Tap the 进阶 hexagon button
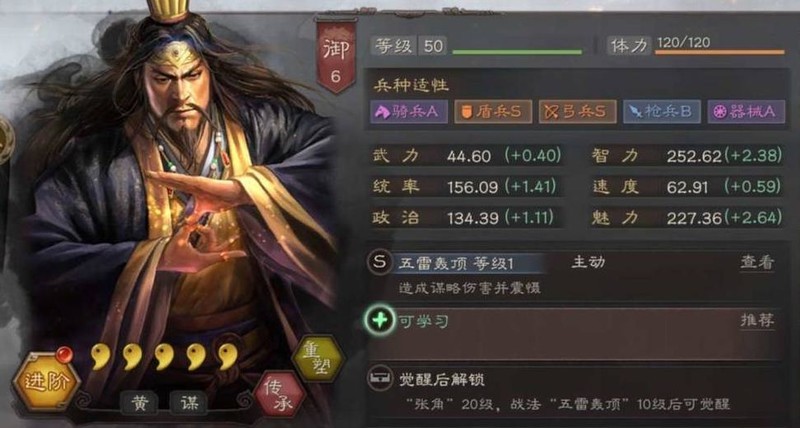The height and width of the screenshot is (428, 800). [x=46, y=381]
